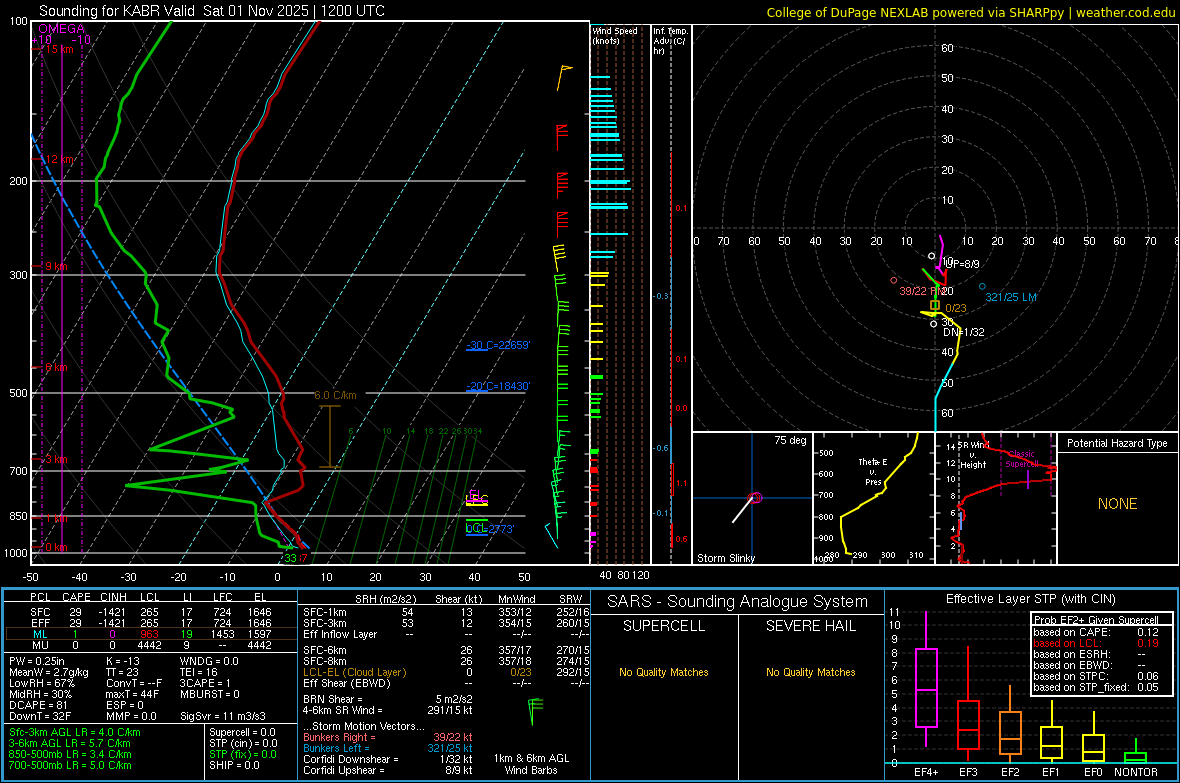Image resolution: width=1180 pixels, height=783 pixels.
Task: Click the 'Inf. Temp. Adv.' panel header
Action: [x=671, y=41]
